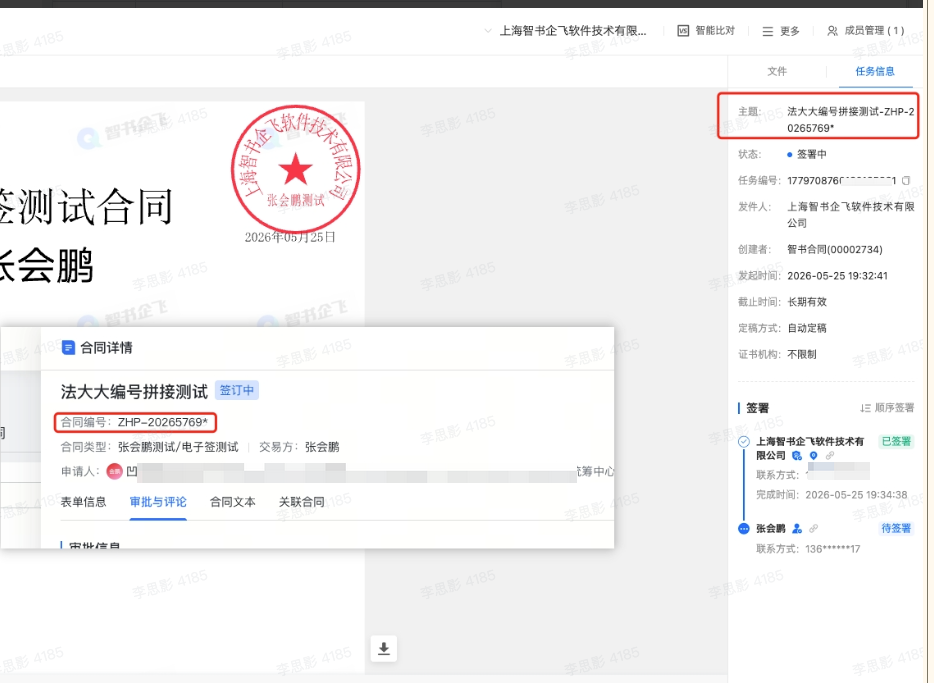Click the enterprise verification badge next to 限公司

(x=797, y=456)
